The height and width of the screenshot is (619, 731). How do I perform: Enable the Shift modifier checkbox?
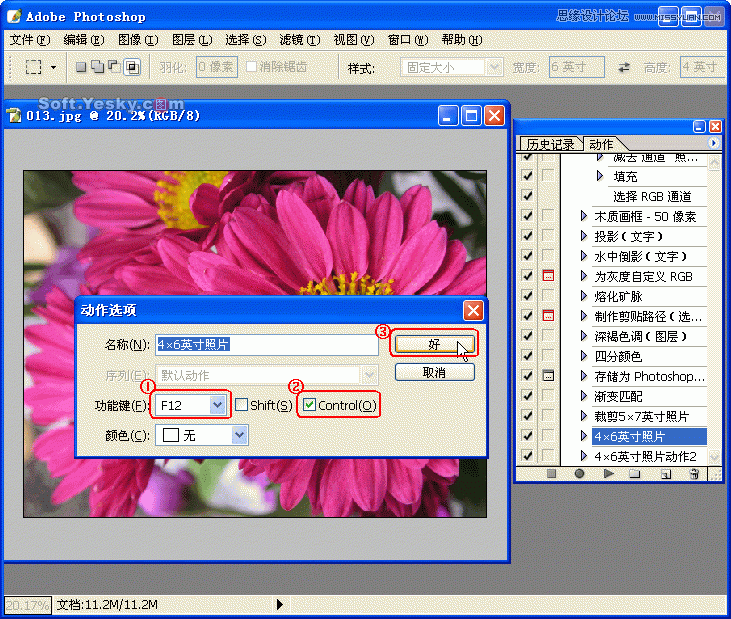pyautogui.click(x=242, y=405)
